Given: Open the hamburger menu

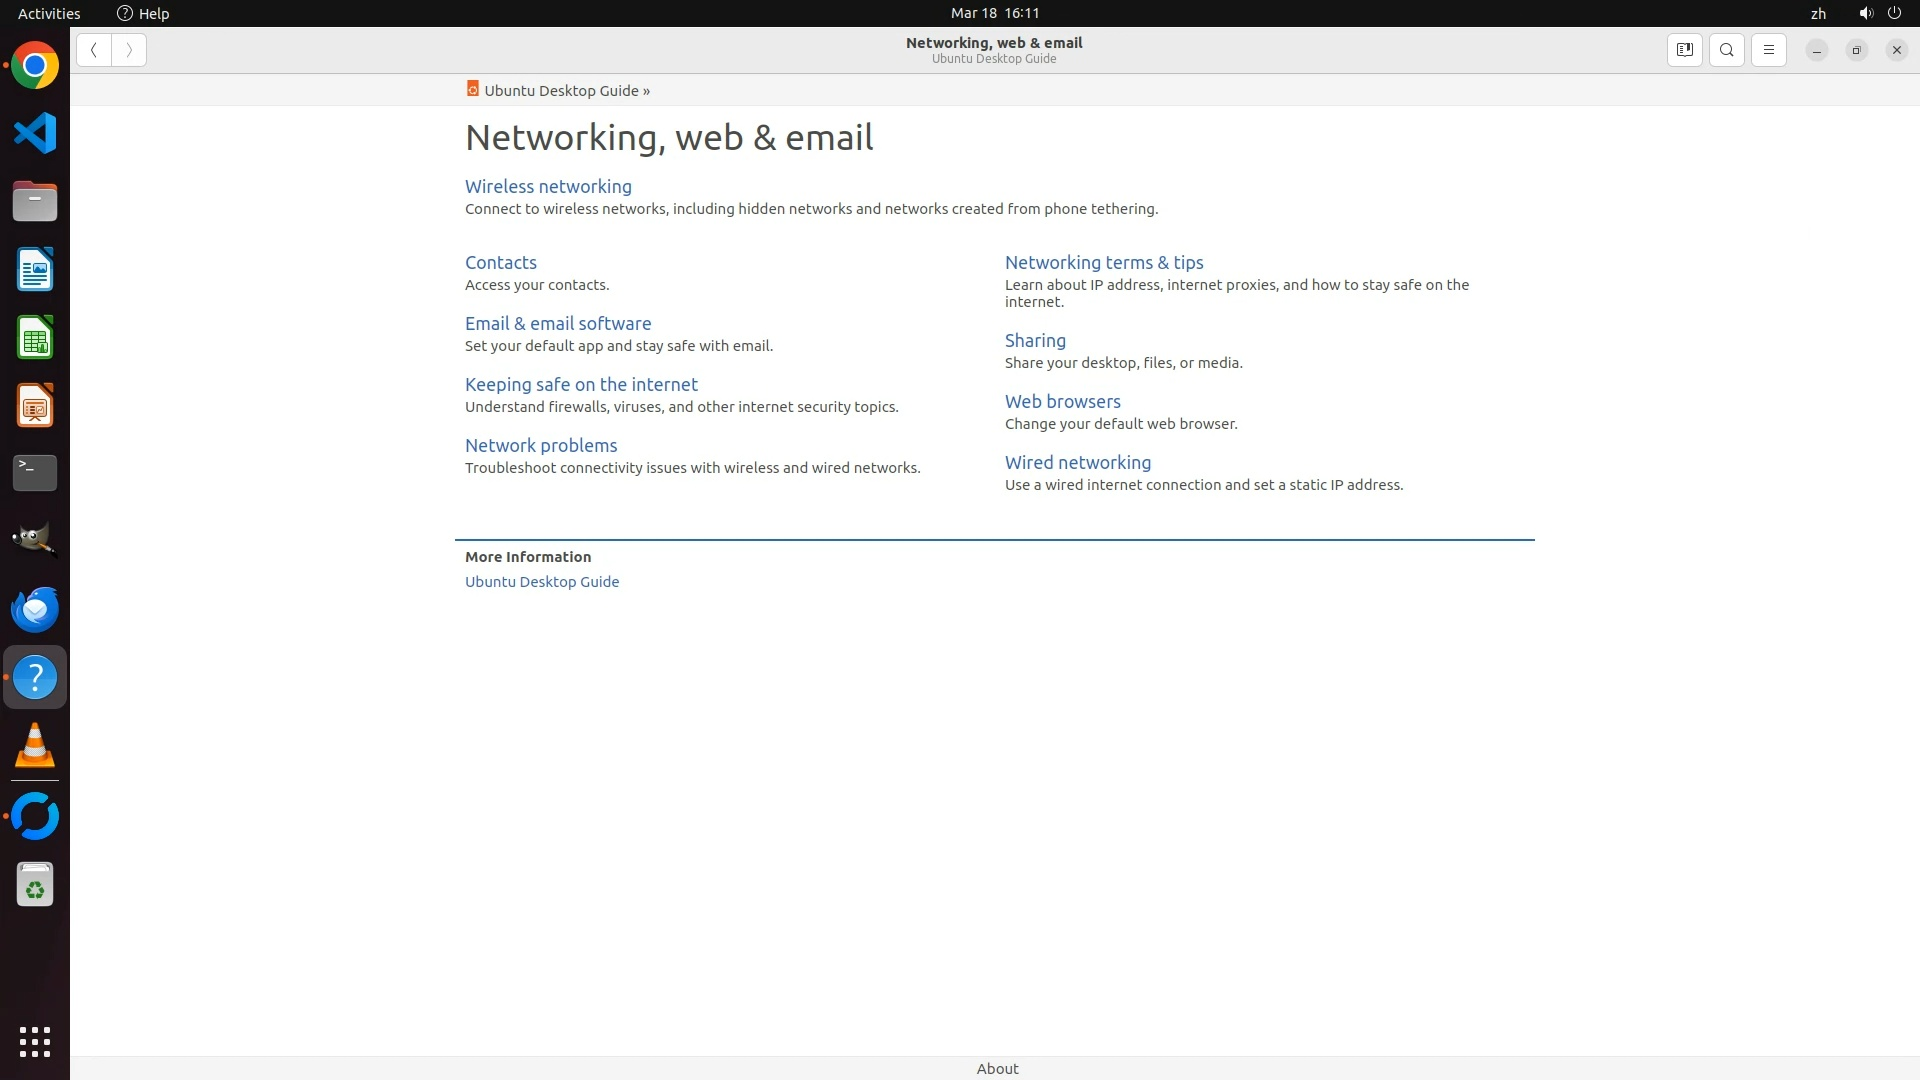Looking at the screenshot, I should pos(1768,50).
